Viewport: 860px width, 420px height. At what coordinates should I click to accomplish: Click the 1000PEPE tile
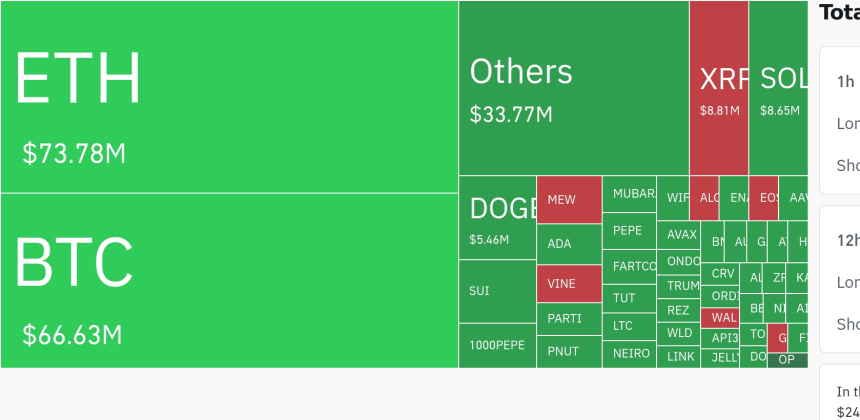click(x=497, y=345)
